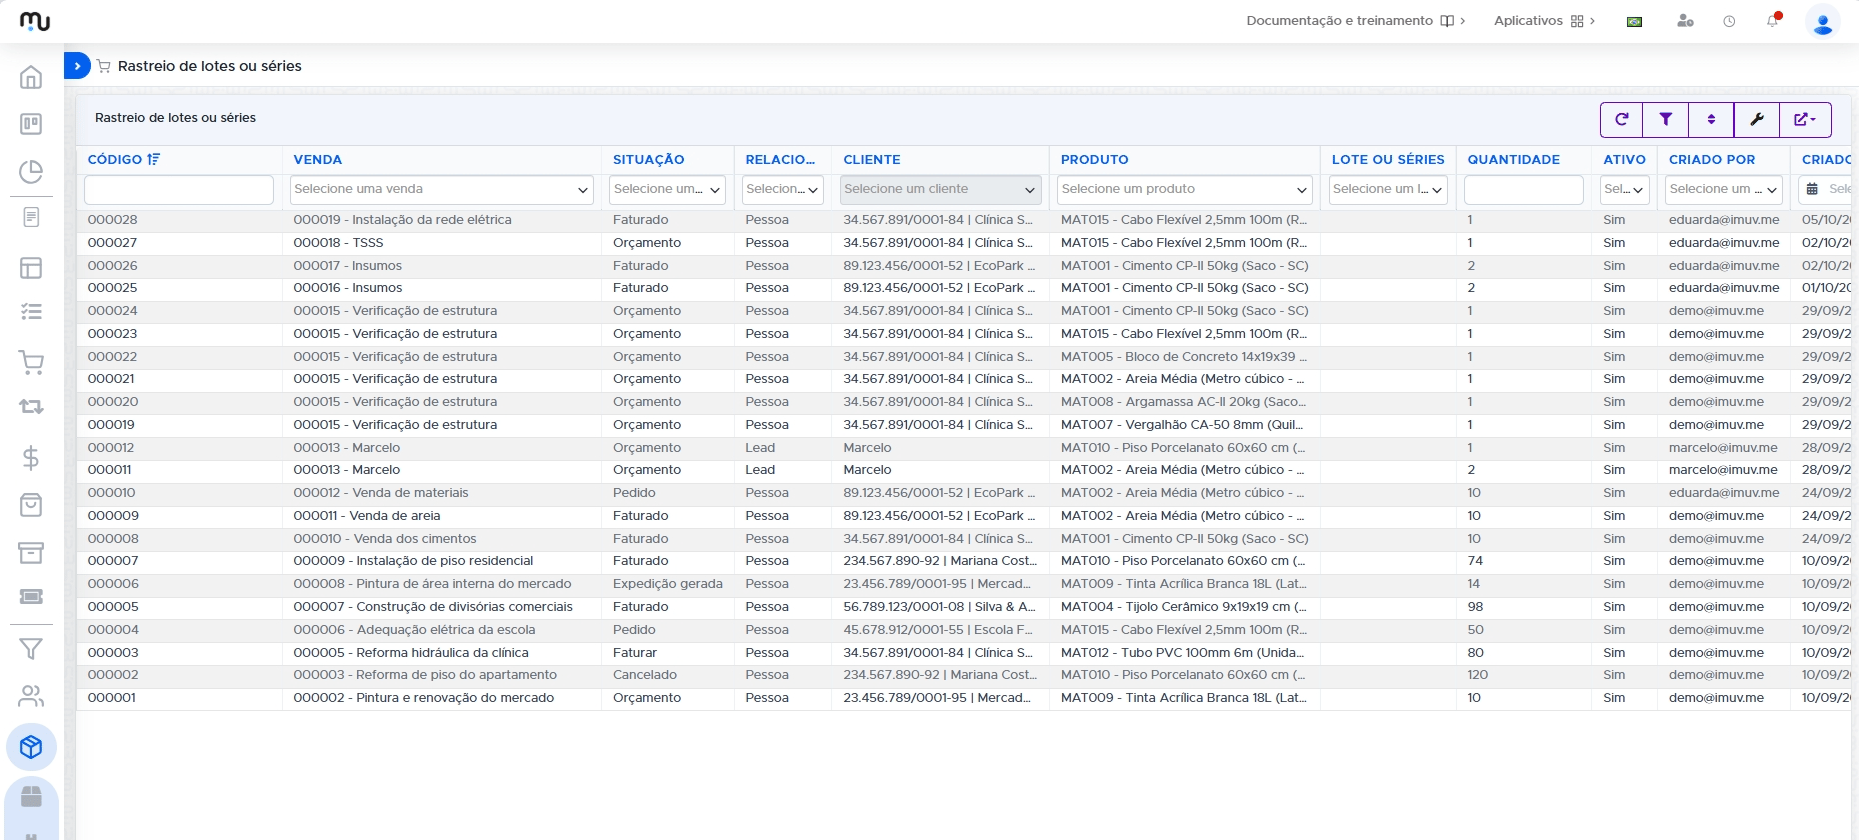Open the 'Selecione uma venda' dropdown
Screen dimensions: 1859x840
[441, 189]
